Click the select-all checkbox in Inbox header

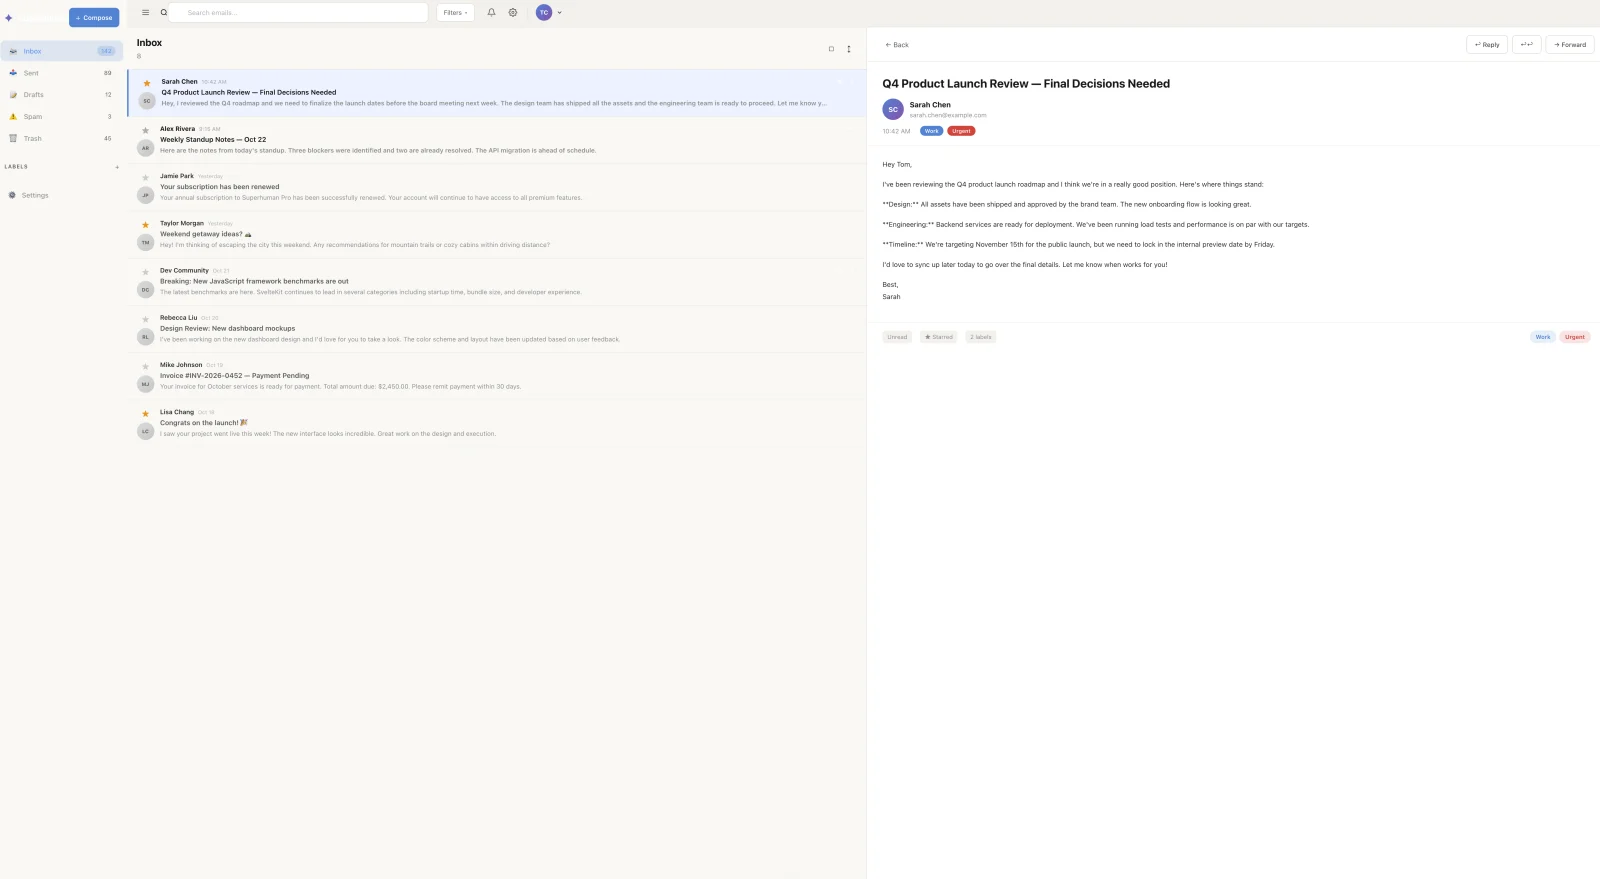coord(831,49)
